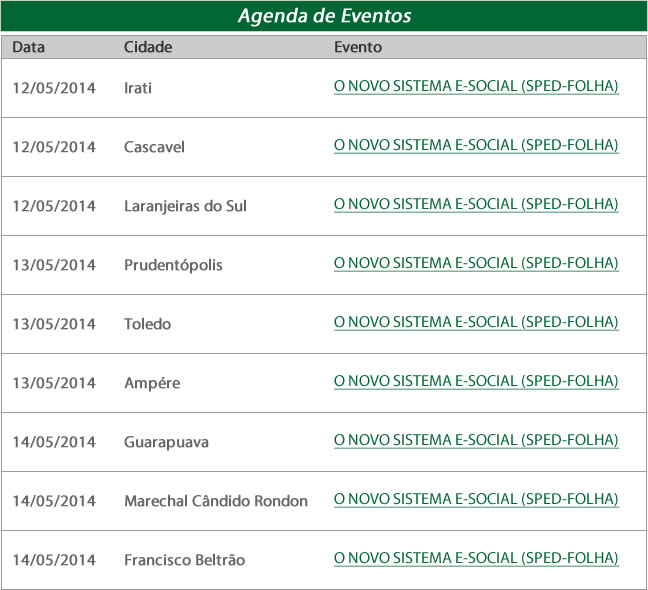648x590 pixels.
Task: Click the Cidade column header
Action: coord(148,47)
